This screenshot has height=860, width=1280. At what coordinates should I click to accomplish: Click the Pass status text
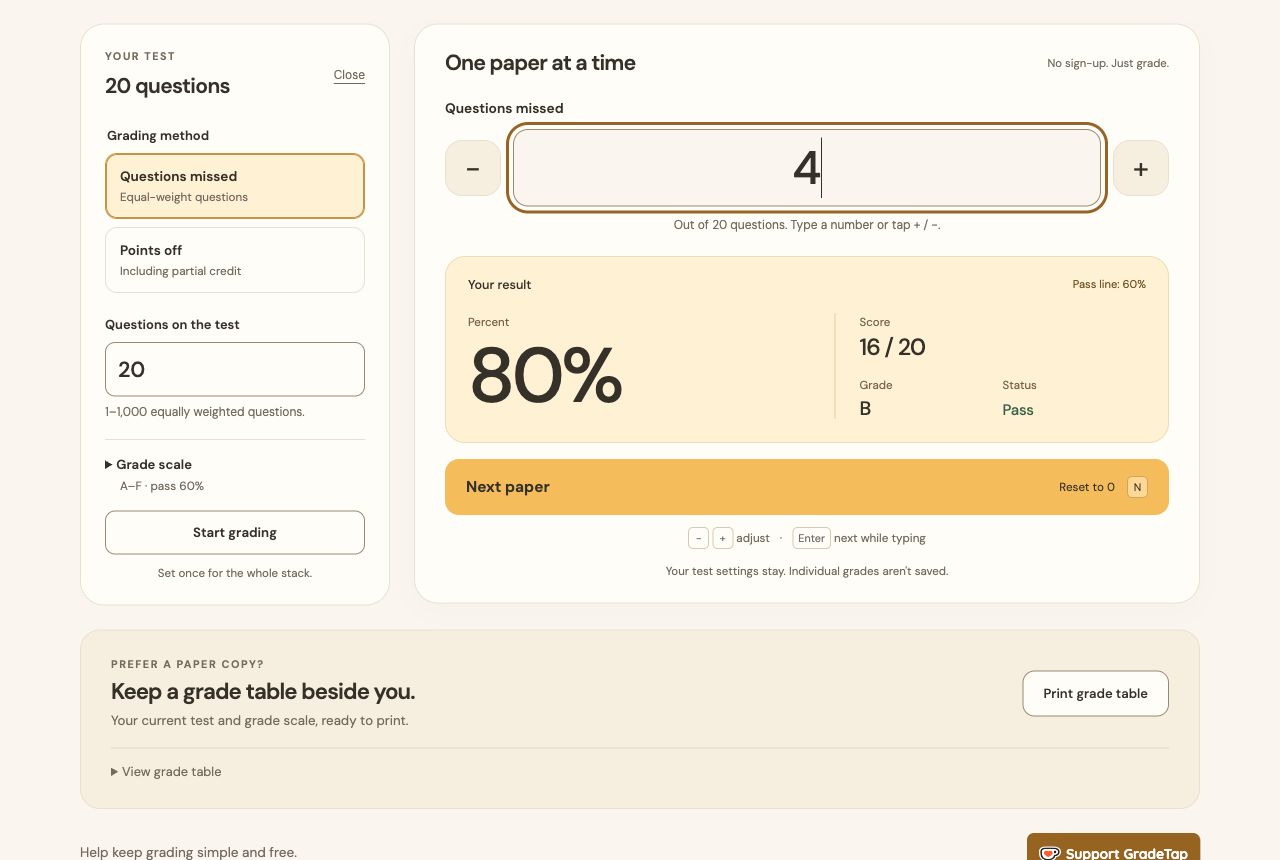(1018, 410)
